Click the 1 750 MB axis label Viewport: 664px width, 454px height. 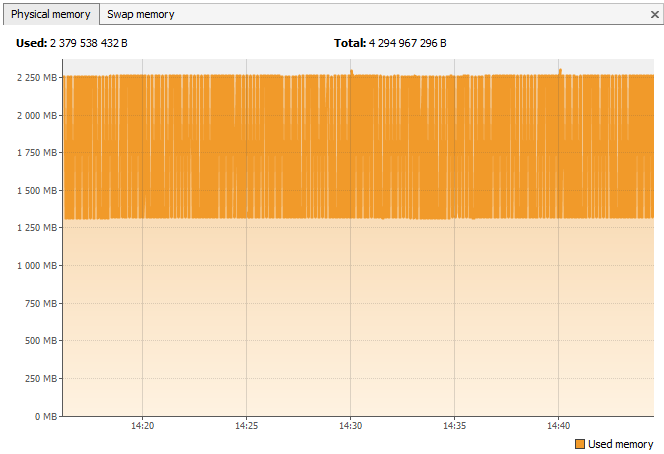coord(35,153)
